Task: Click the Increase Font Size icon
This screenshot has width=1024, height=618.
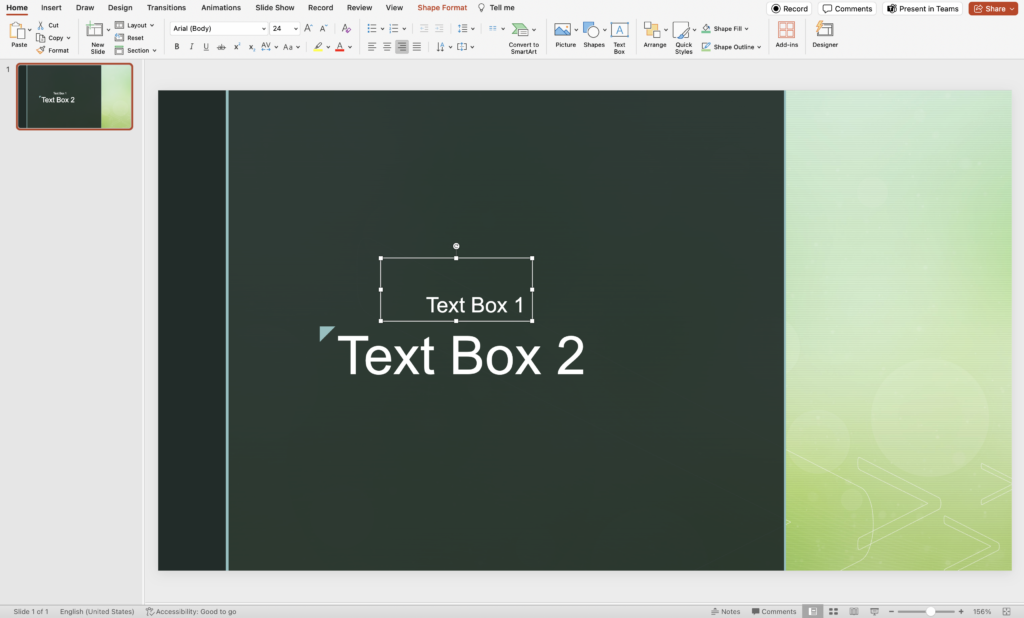Action: 308,28
